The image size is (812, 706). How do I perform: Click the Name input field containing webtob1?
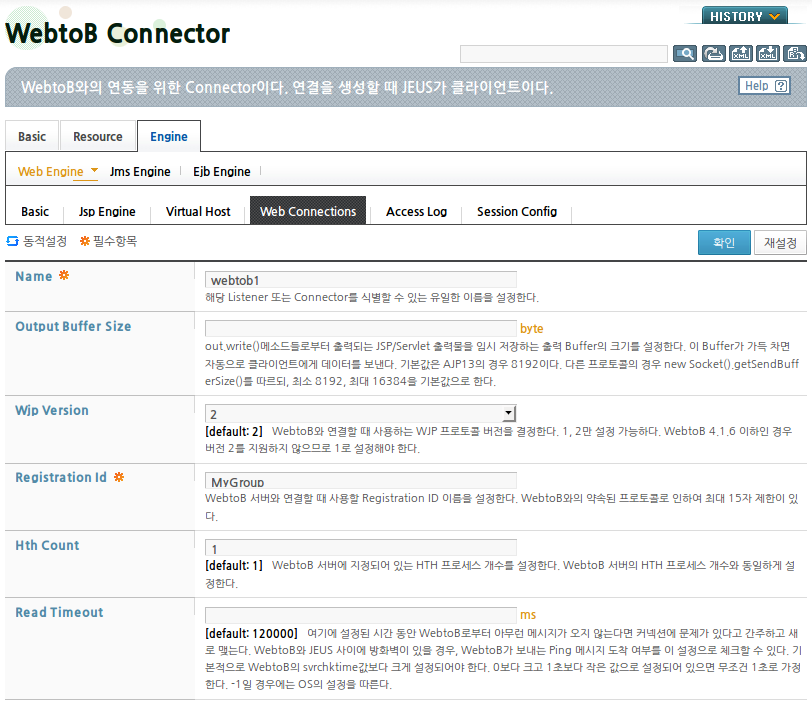pyautogui.click(x=360, y=280)
